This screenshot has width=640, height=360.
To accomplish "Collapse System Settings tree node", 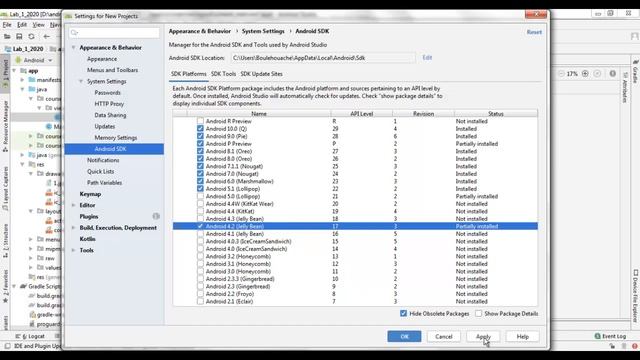I will (81, 82).
